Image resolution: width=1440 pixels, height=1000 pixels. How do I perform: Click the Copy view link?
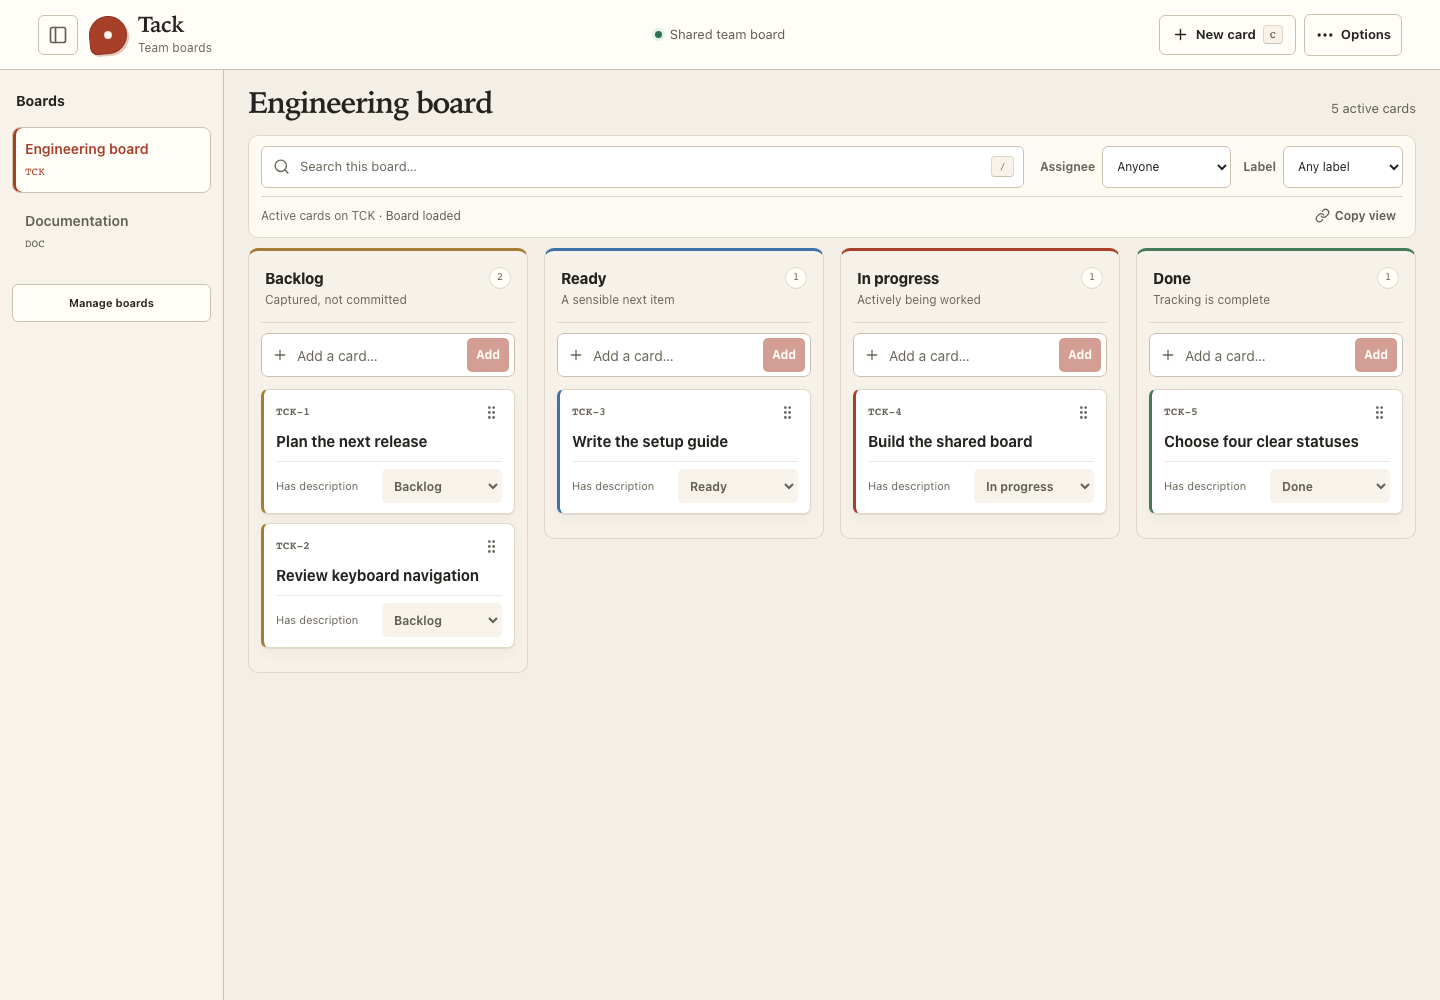(x=1355, y=216)
